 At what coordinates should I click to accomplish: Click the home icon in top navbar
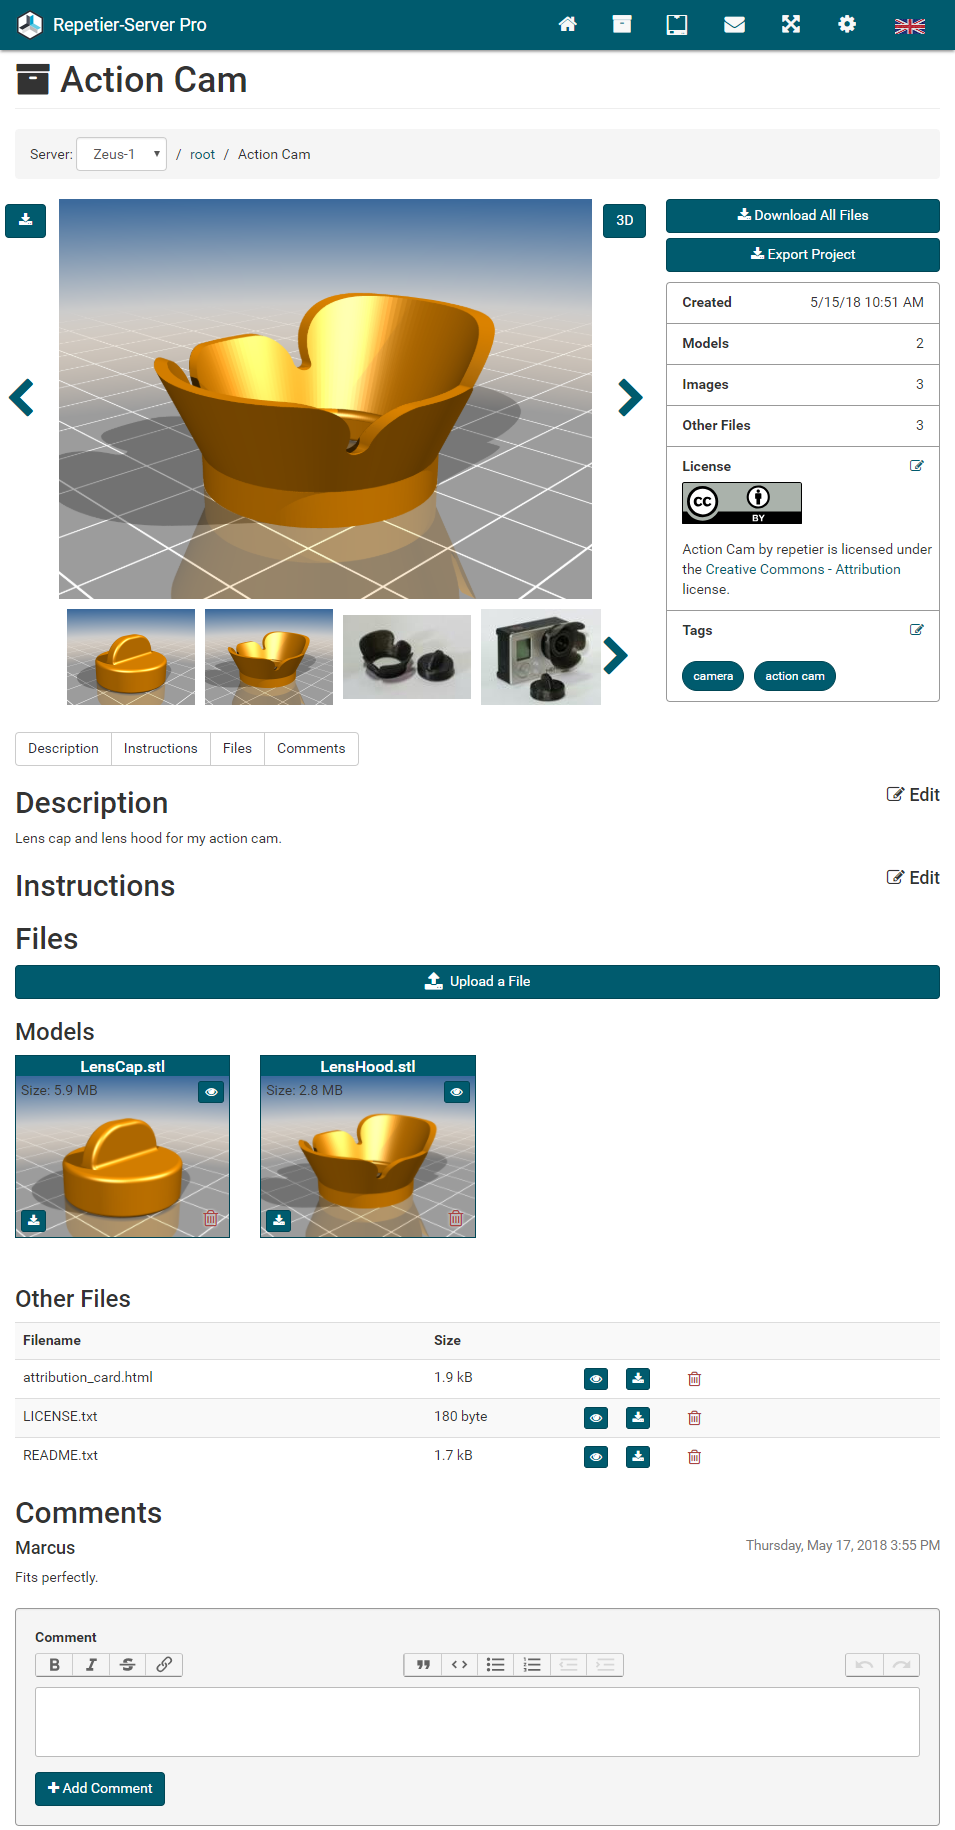[x=567, y=24]
